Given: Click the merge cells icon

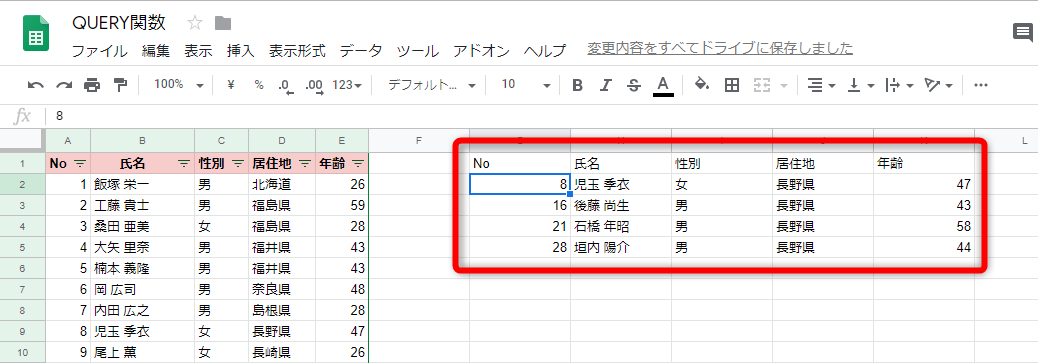Looking at the screenshot, I should 762,85.
